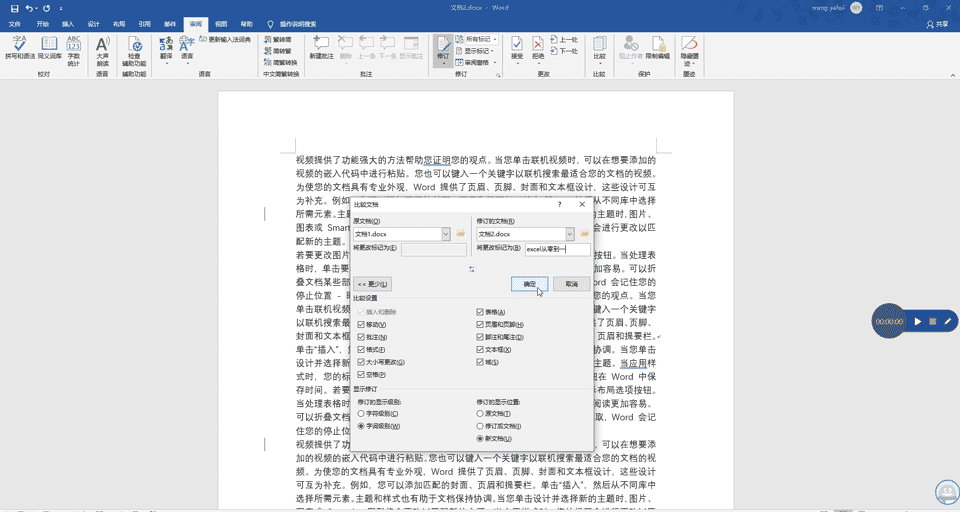Click the 修订 track changes icon
This screenshot has height=512, width=960.
pos(444,47)
